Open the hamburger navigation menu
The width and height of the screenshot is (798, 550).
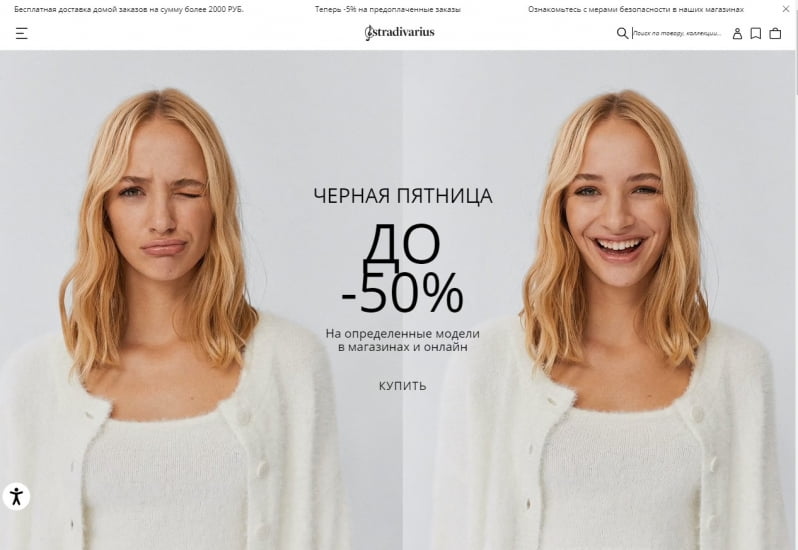(21, 34)
